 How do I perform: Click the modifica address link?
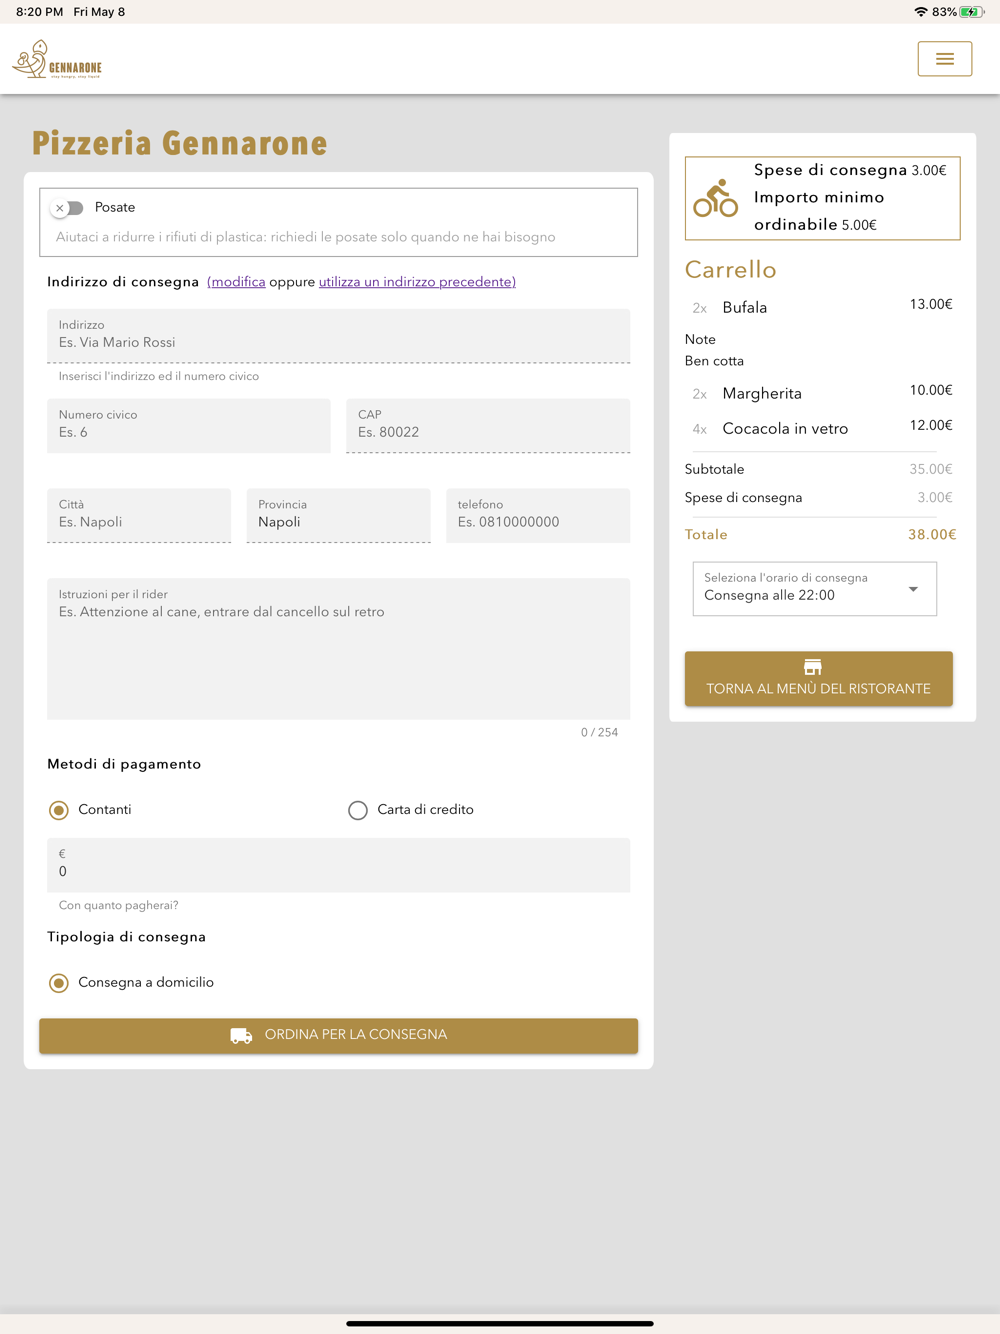(x=236, y=282)
